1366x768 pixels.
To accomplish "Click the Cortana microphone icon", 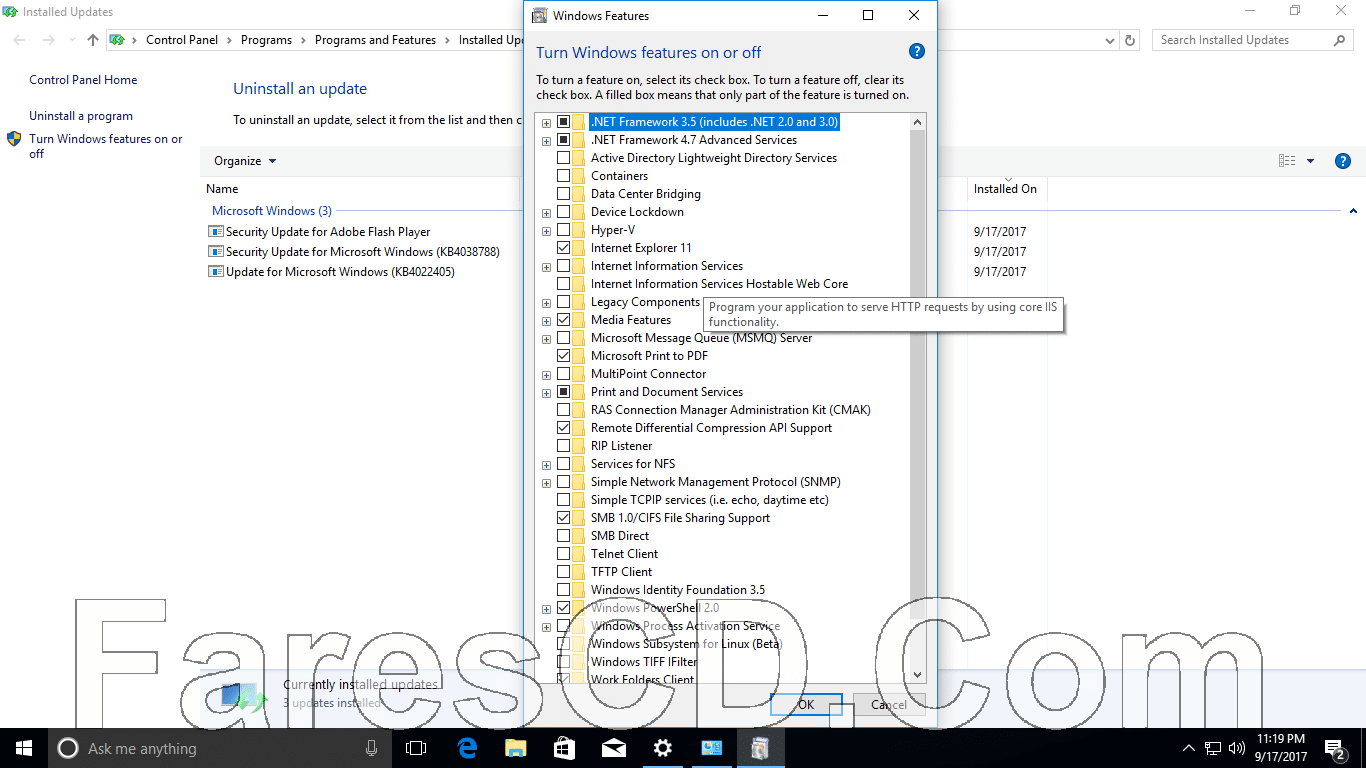I will click(x=372, y=748).
